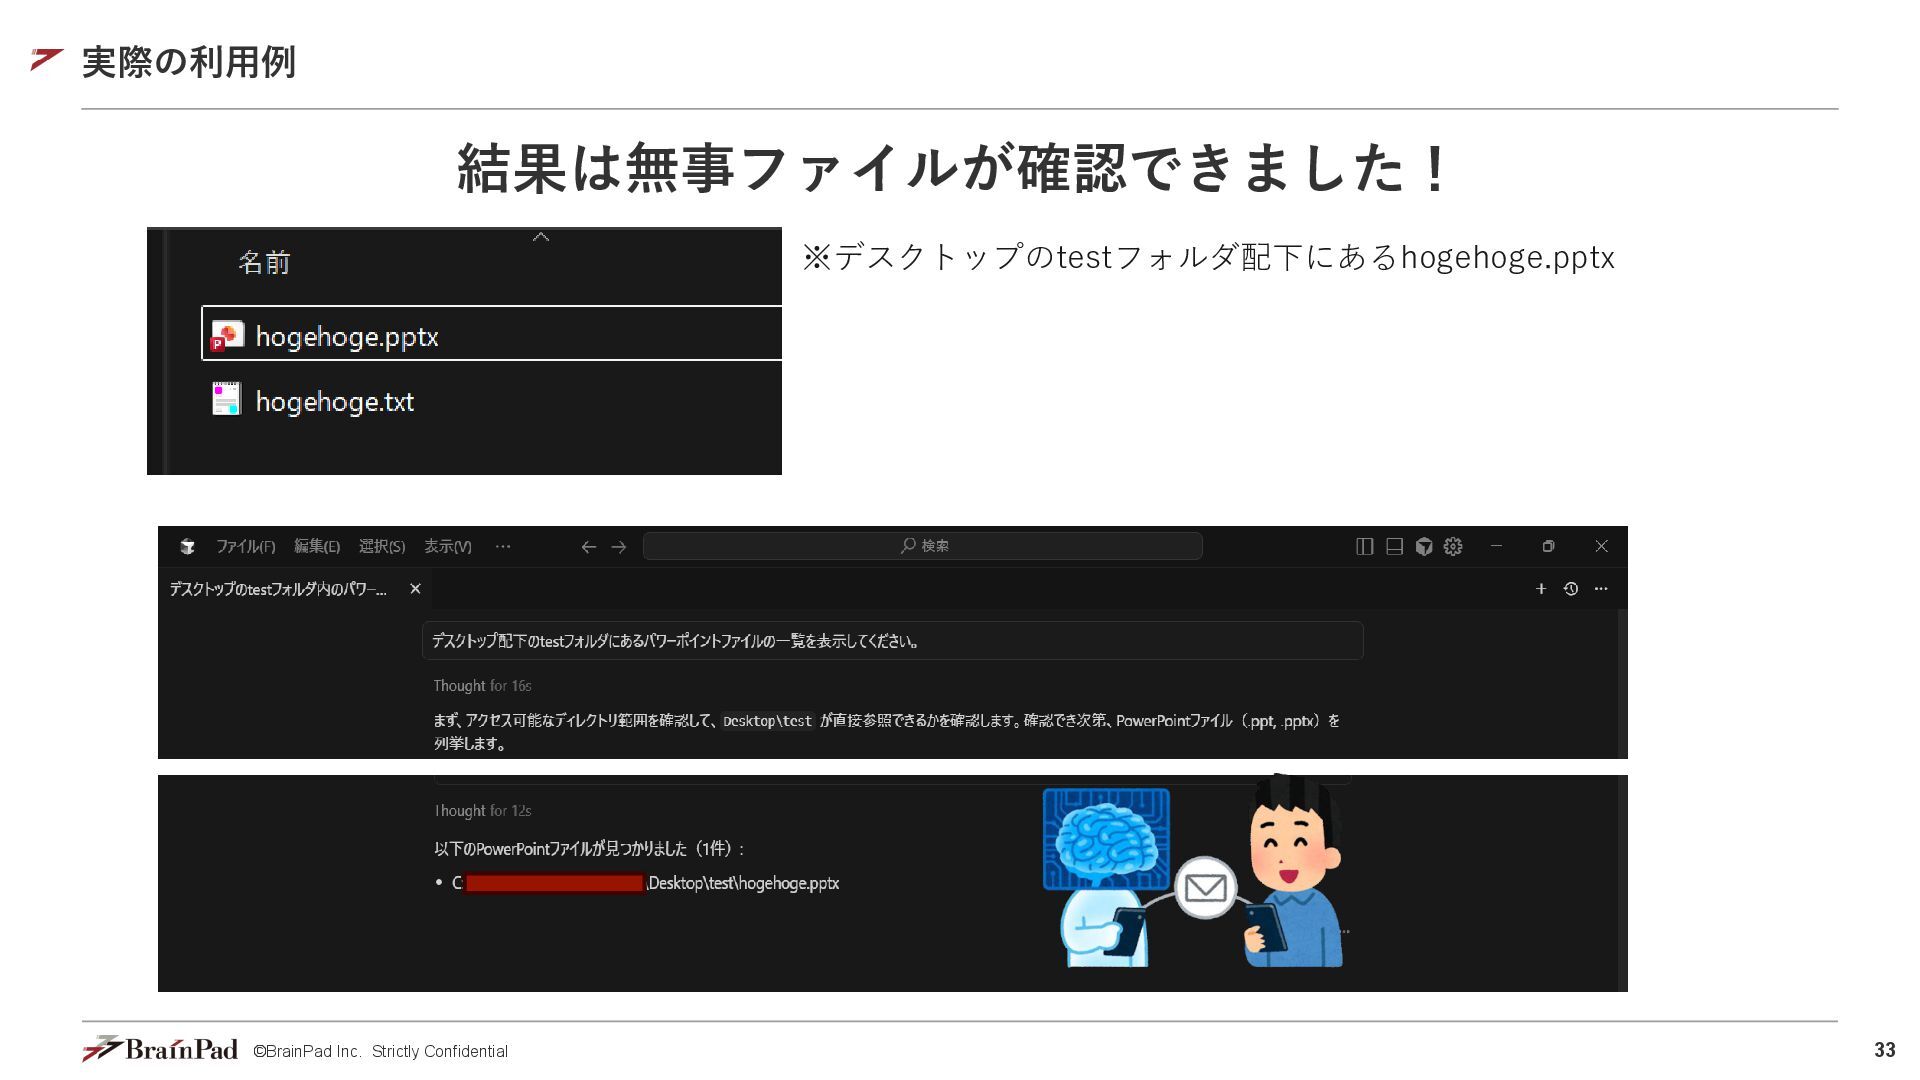Select the hogehoge.txt file icon

point(226,399)
